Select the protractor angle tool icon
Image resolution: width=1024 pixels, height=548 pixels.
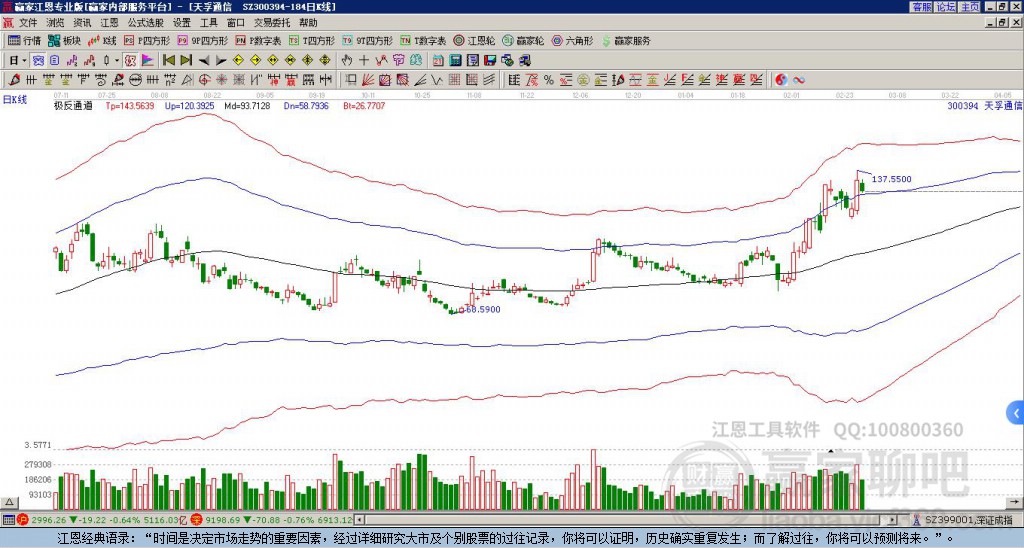point(187,80)
